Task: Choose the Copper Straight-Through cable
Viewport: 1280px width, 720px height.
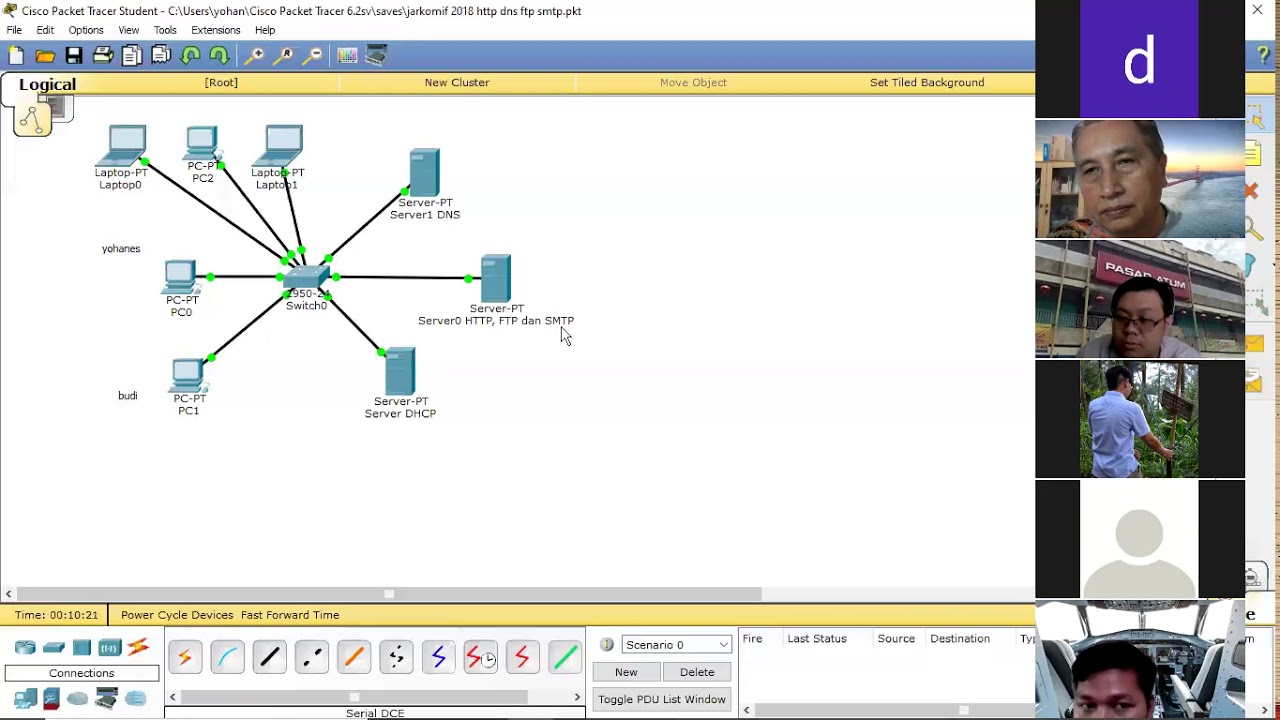Action: tap(269, 657)
